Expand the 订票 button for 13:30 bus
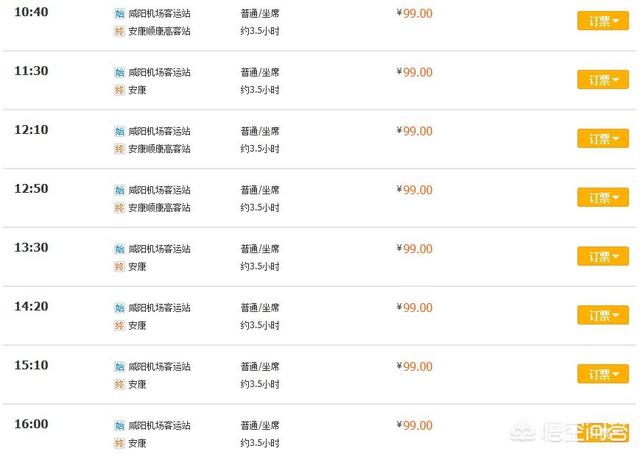This screenshot has height=454, width=640. click(x=603, y=256)
